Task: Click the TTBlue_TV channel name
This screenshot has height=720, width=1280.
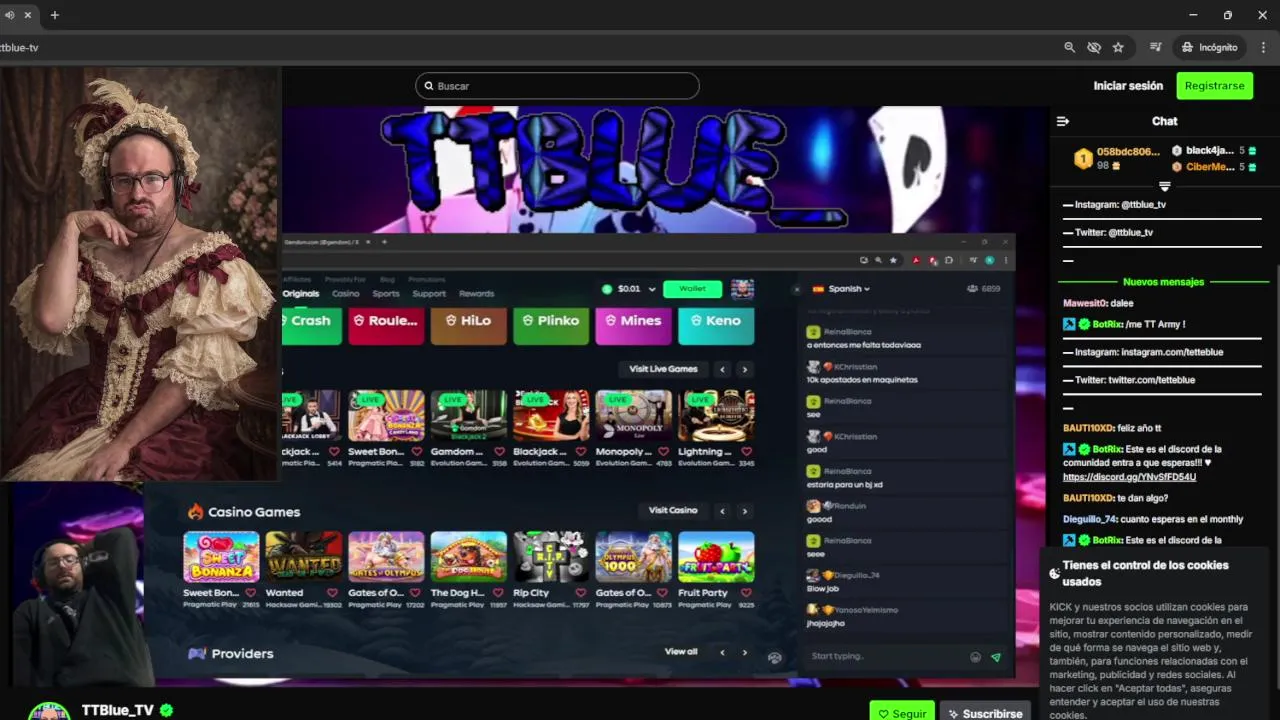Action: 118,710
